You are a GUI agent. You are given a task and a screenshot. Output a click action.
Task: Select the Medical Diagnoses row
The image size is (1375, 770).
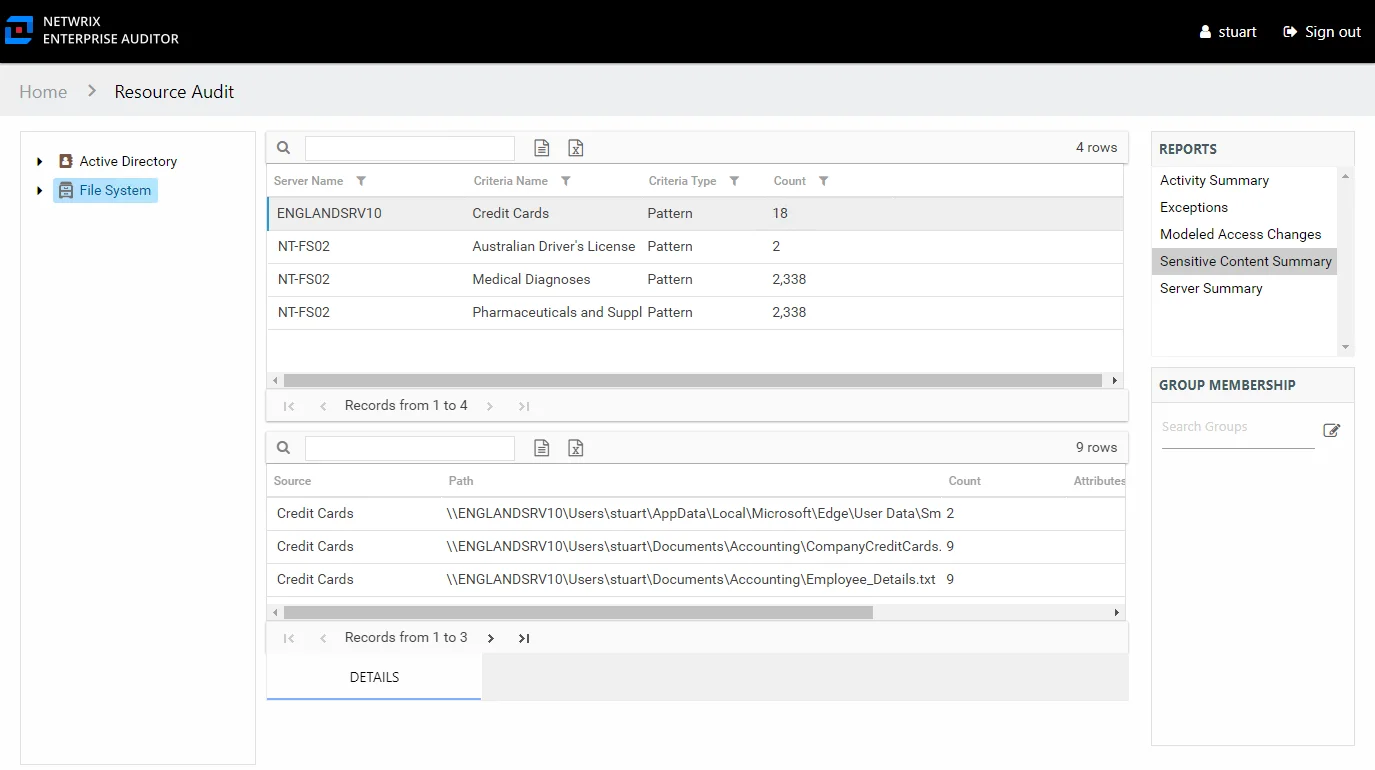[x=695, y=280]
